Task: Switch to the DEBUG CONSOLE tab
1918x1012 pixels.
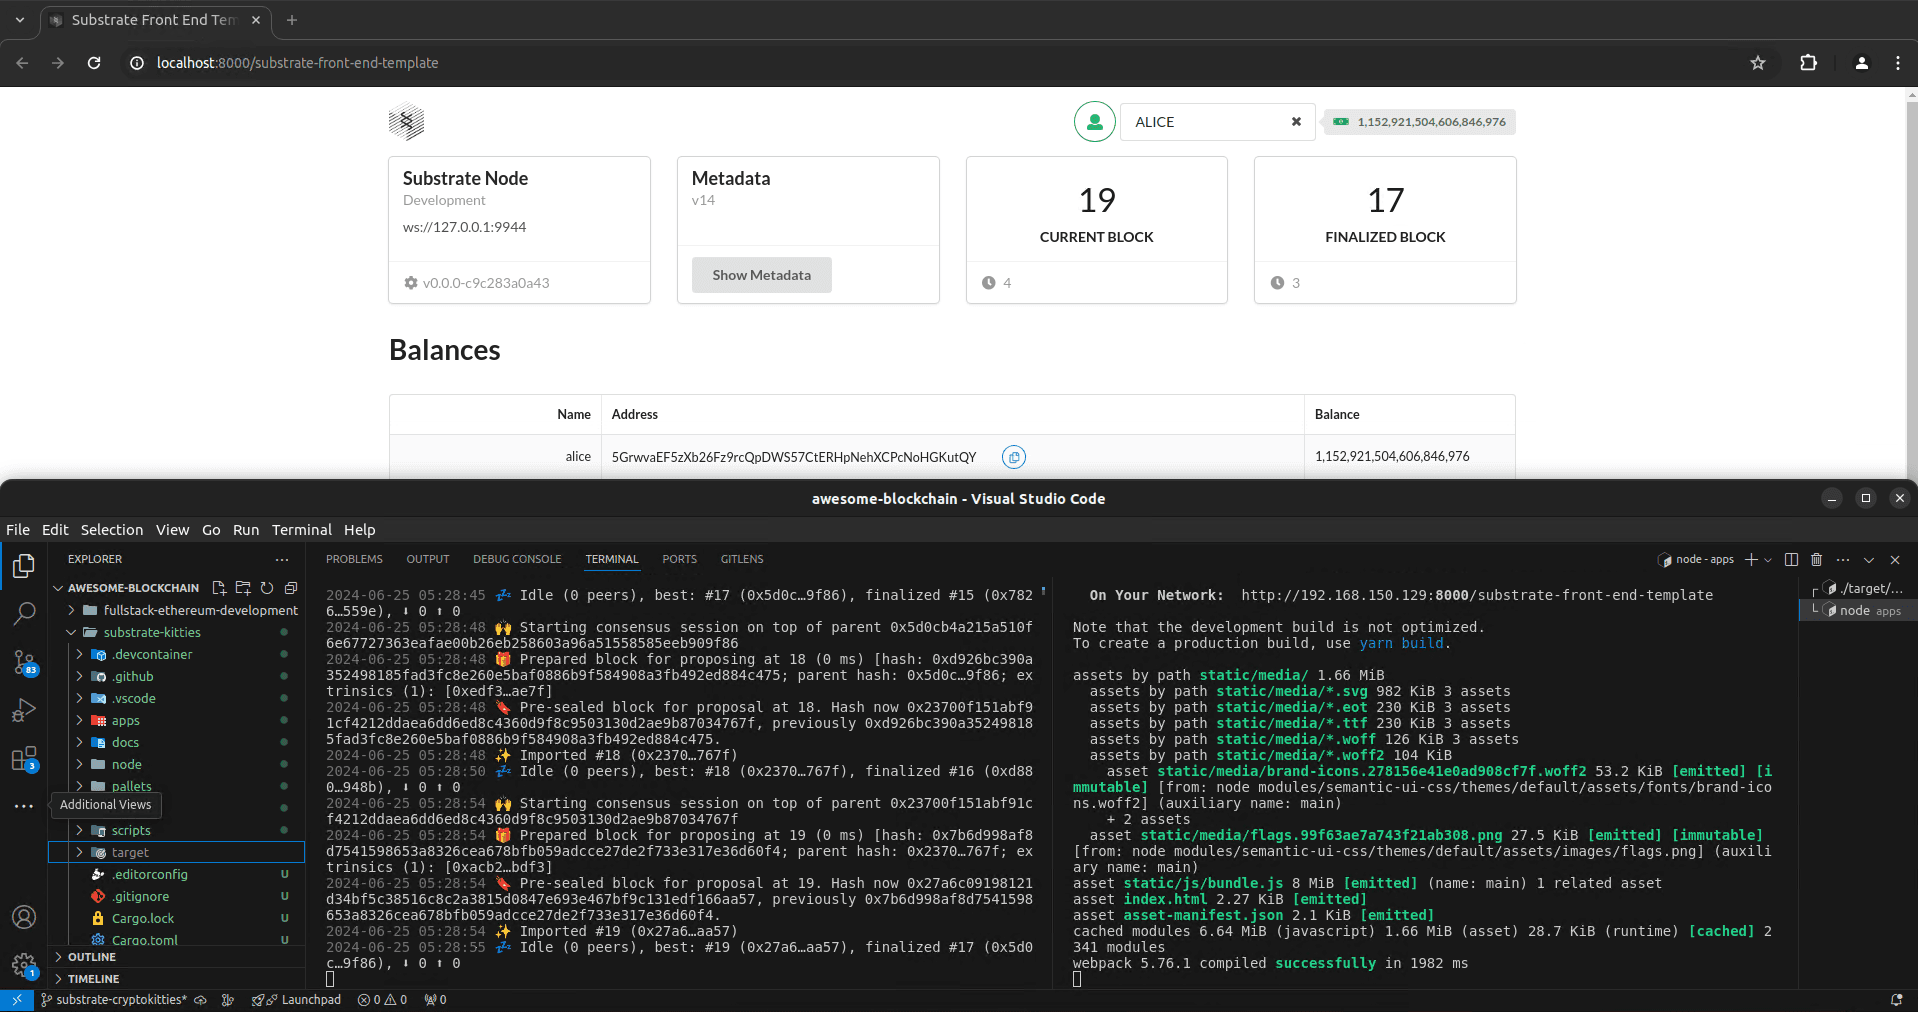Action: (x=517, y=560)
